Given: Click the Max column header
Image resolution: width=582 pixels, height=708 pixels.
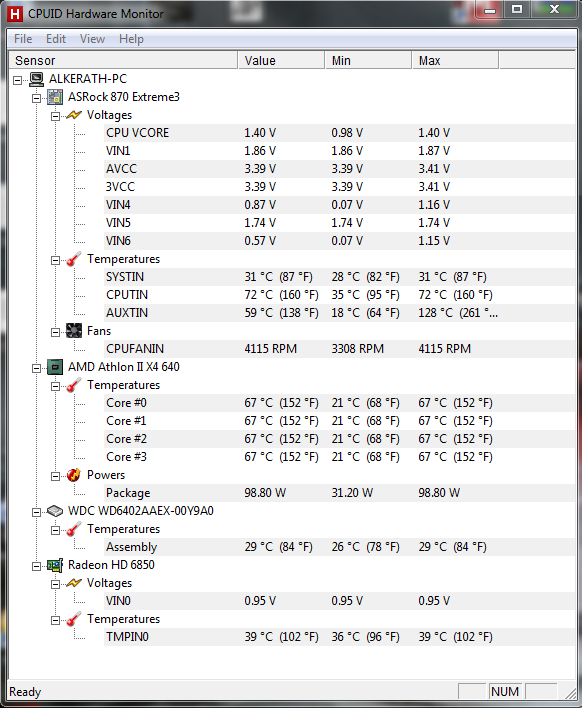Looking at the screenshot, I should tap(455, 61).
